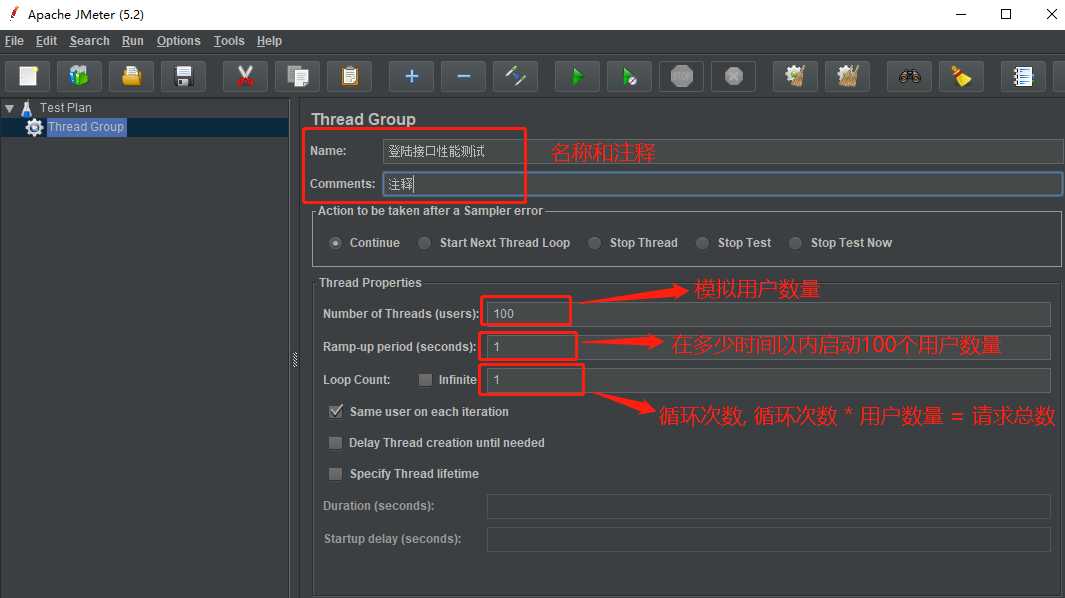Open the Search menu
1065x598 pixels.
89,41
